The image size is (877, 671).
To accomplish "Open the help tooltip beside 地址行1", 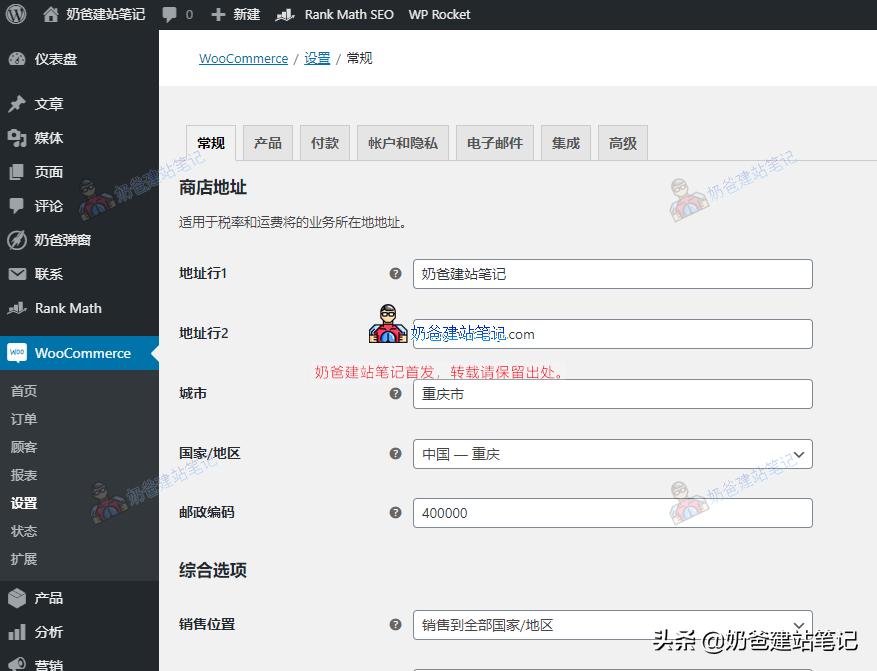I will [396, 273].
